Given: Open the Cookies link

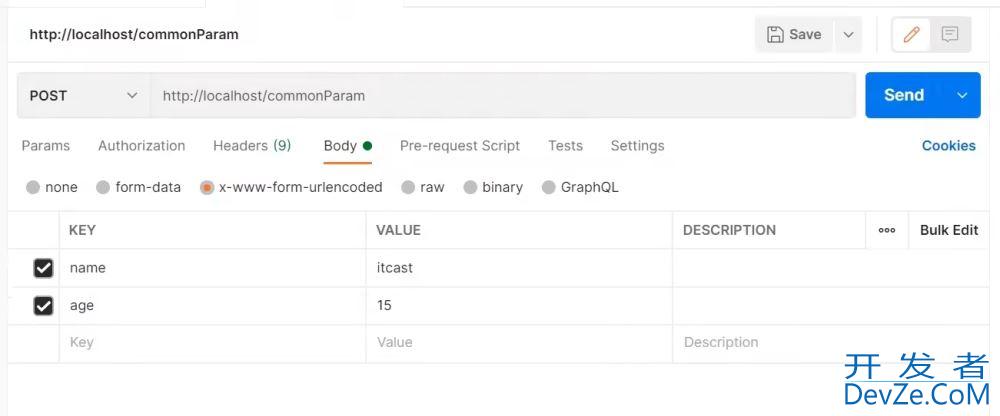Looking at the screenshot, I should (x=948, y=146).
